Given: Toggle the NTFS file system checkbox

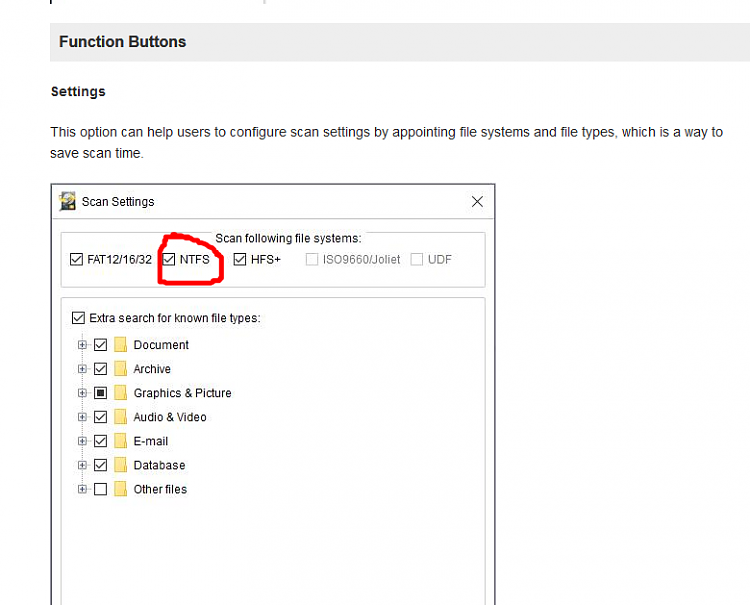Looking at the screenshot, I should click(x=169, y=260).
